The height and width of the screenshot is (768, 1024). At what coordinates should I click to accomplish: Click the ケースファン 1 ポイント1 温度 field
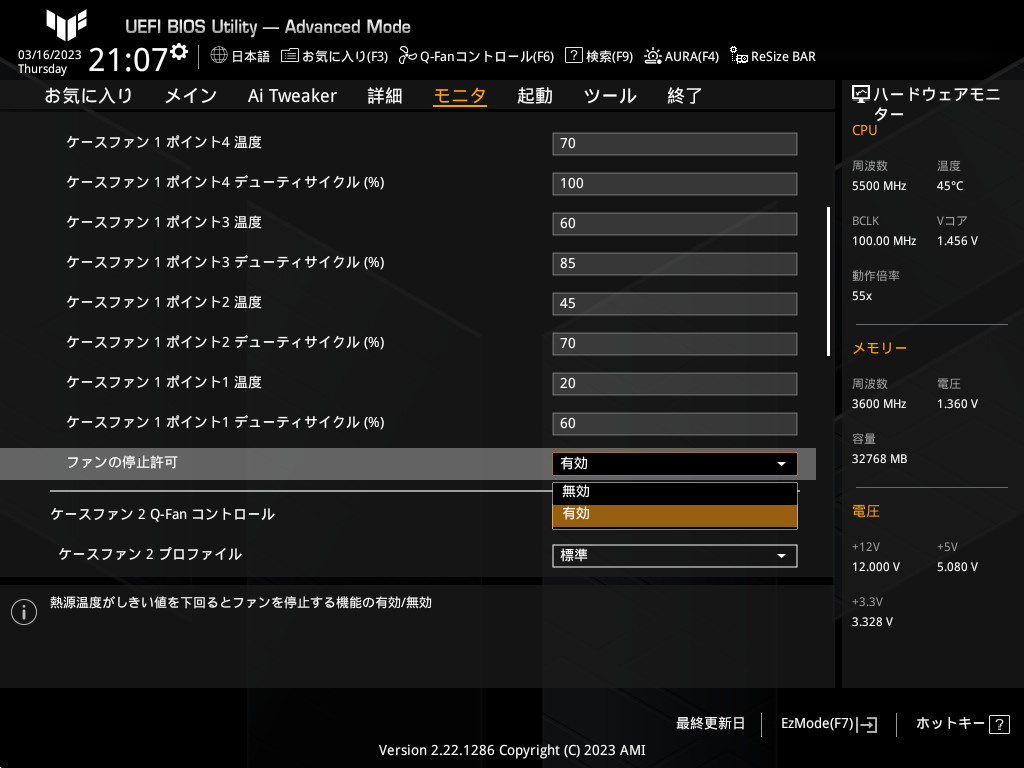[x=675, y=383]
